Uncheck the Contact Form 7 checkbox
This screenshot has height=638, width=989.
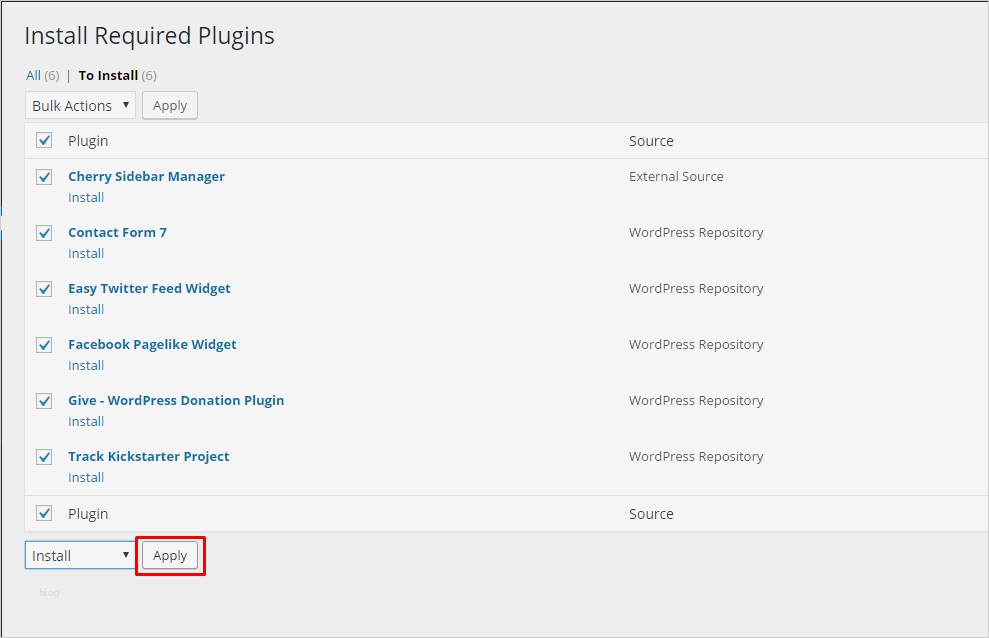coord(44,233)
